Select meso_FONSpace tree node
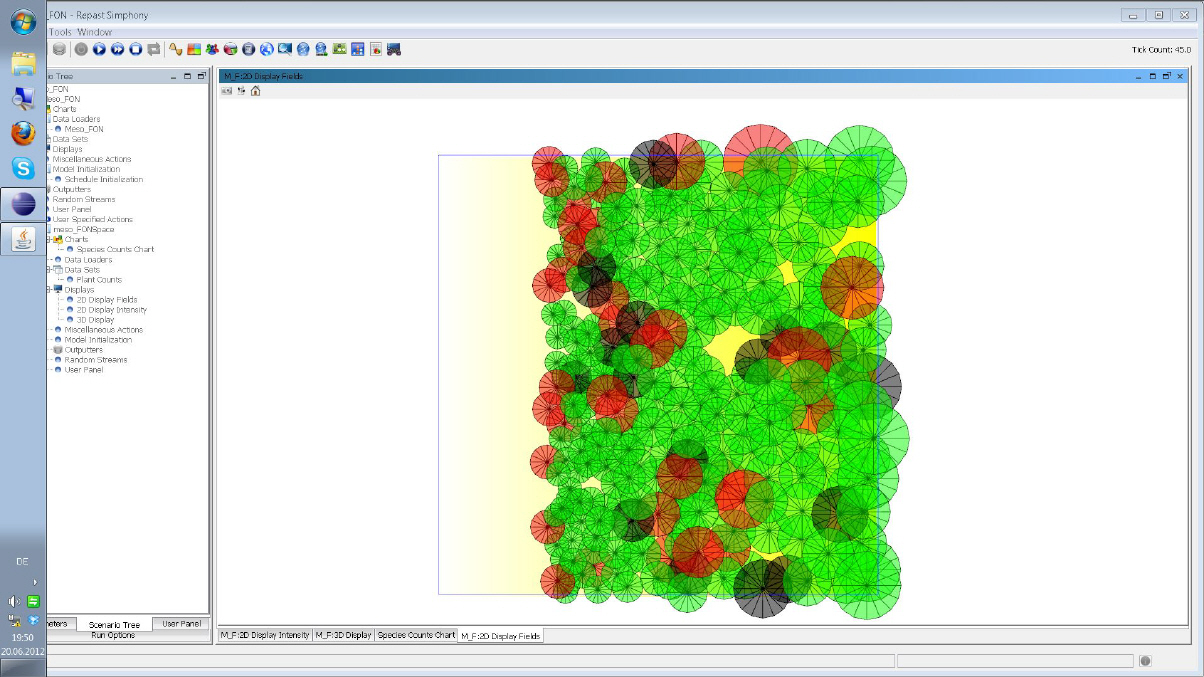 coord(85,229)
